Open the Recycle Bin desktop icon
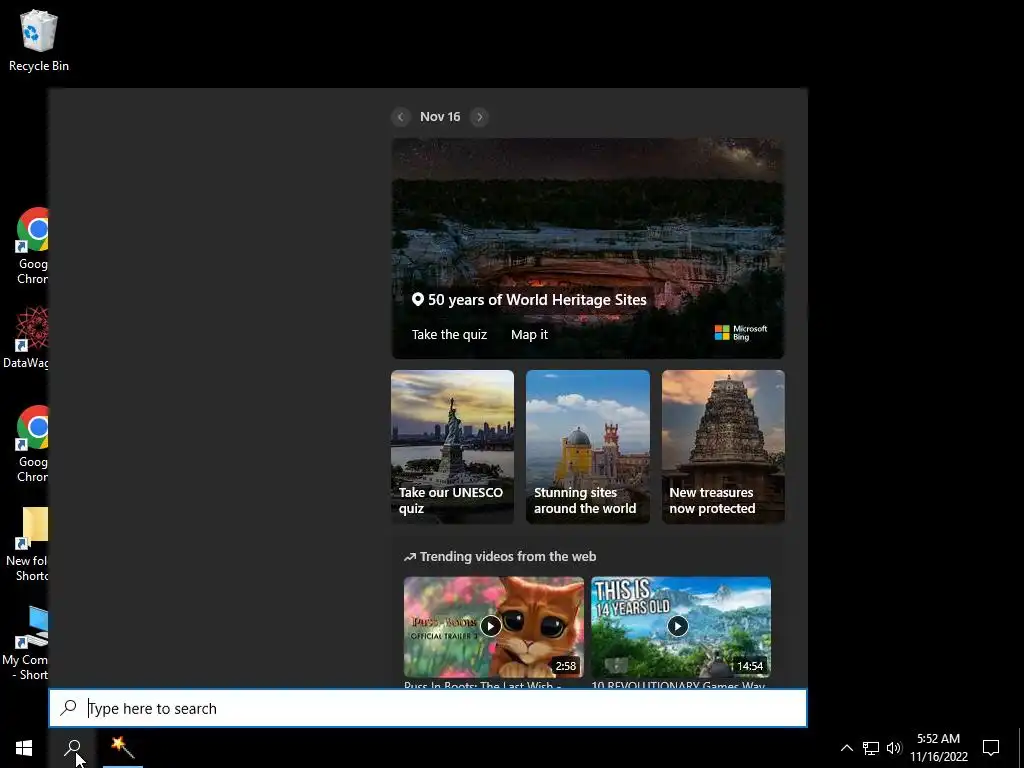The width and height of the screenshot is (1024, 768). click(x=39, y=40)
